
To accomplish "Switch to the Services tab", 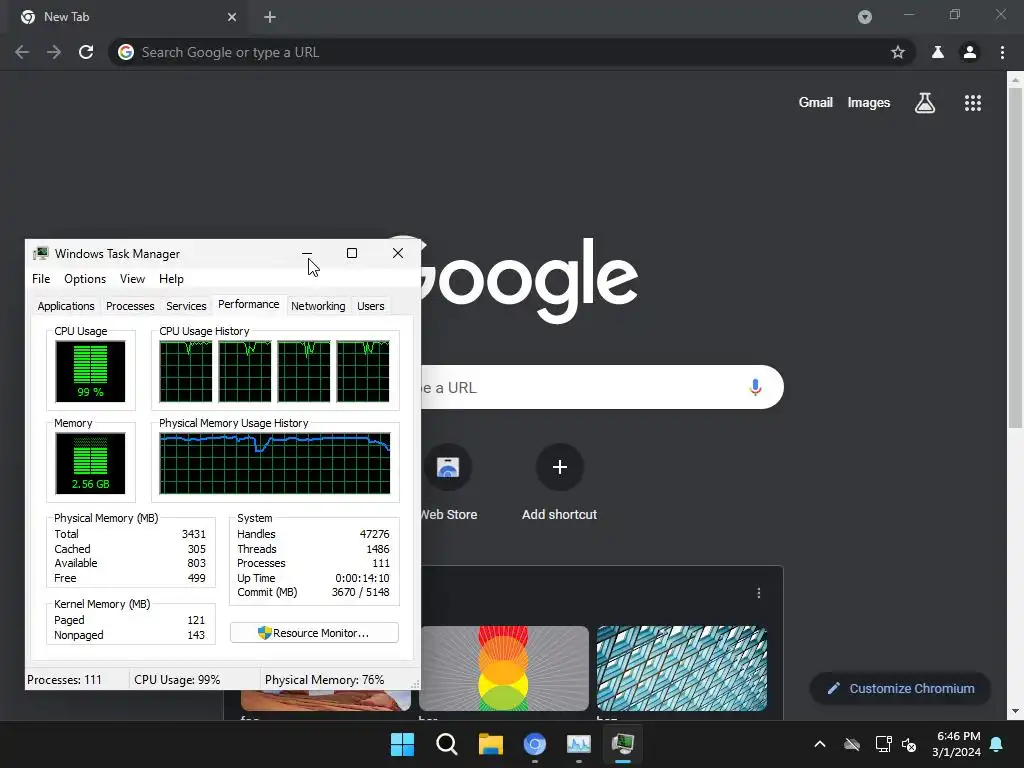I will pos(186,306).
